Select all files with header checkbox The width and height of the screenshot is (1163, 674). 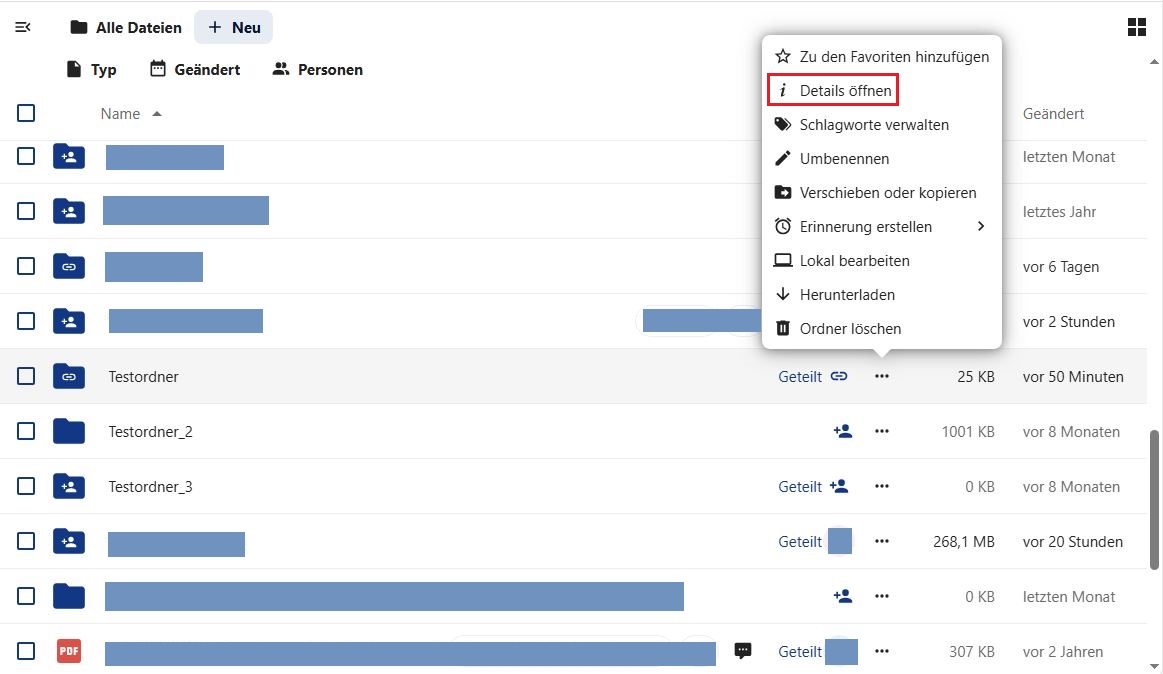tap(26, 113)
